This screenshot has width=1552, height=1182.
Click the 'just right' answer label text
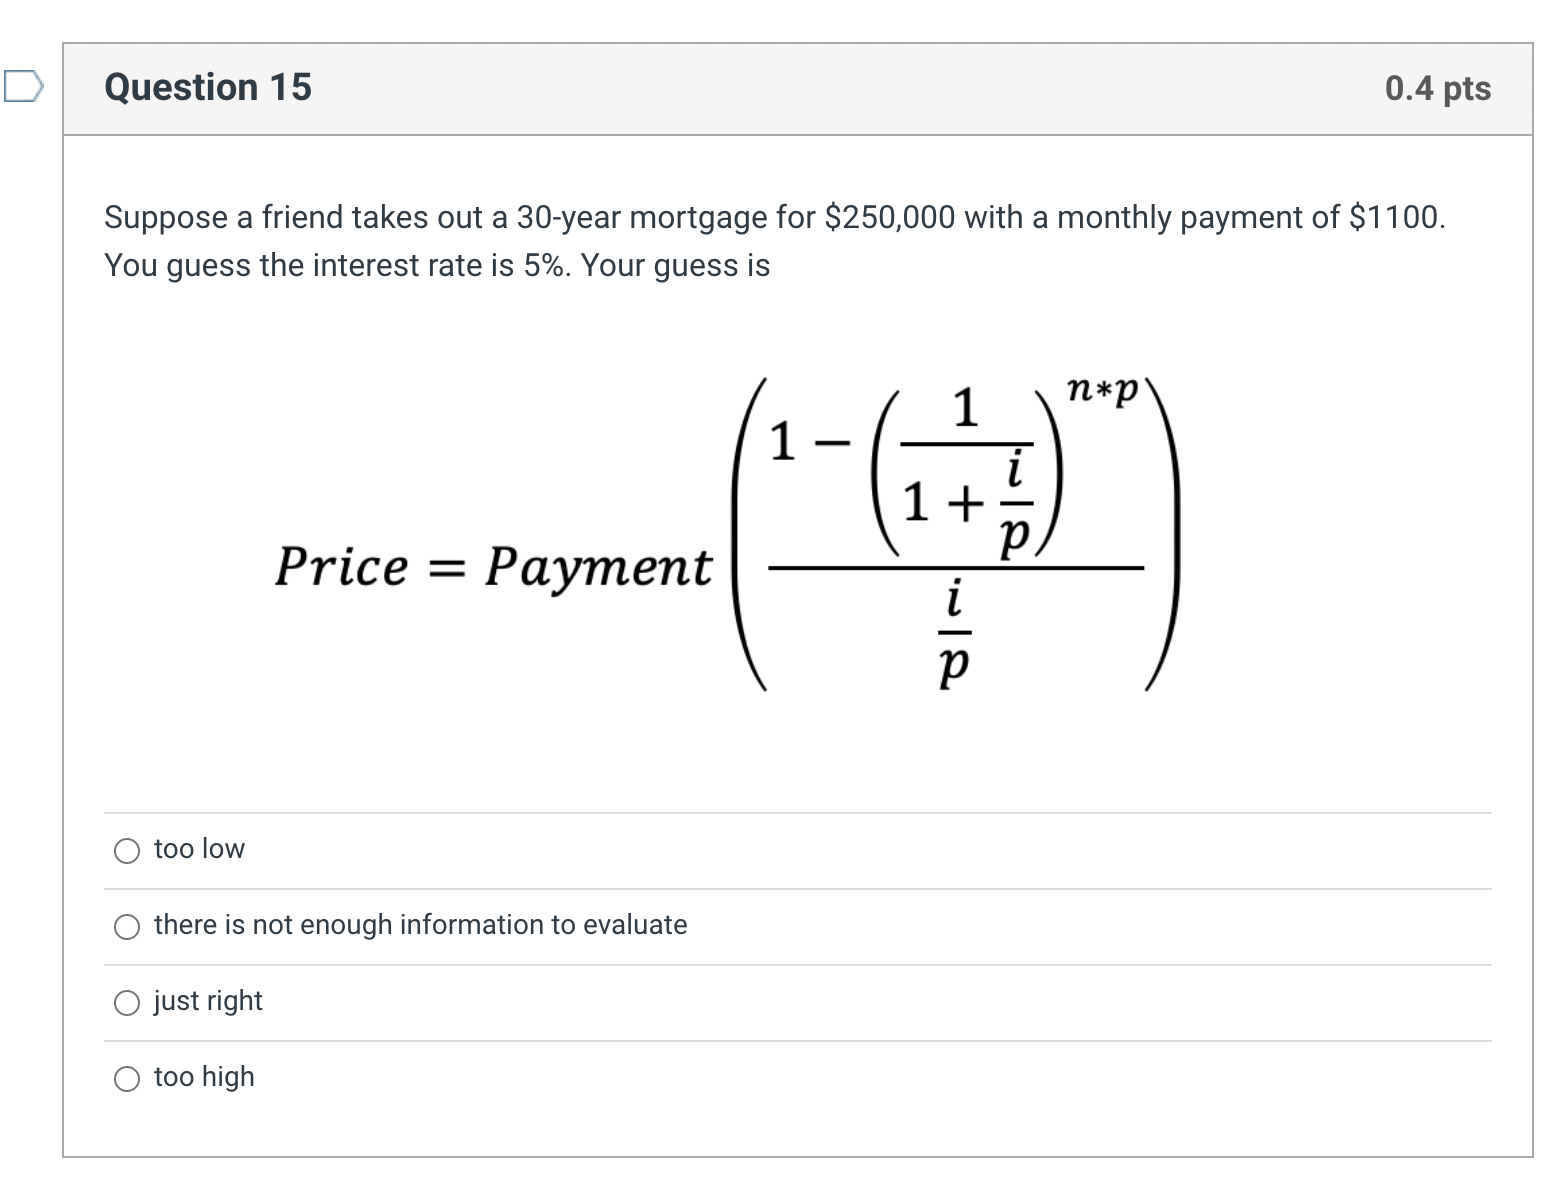(207, 1001)
